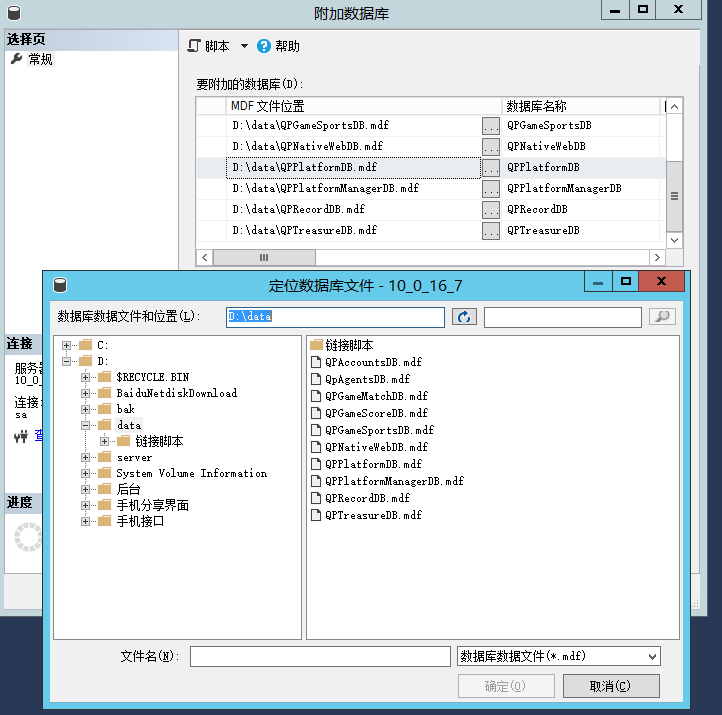Select QpAgentsDB.mdf file

[x=367, y=379]
